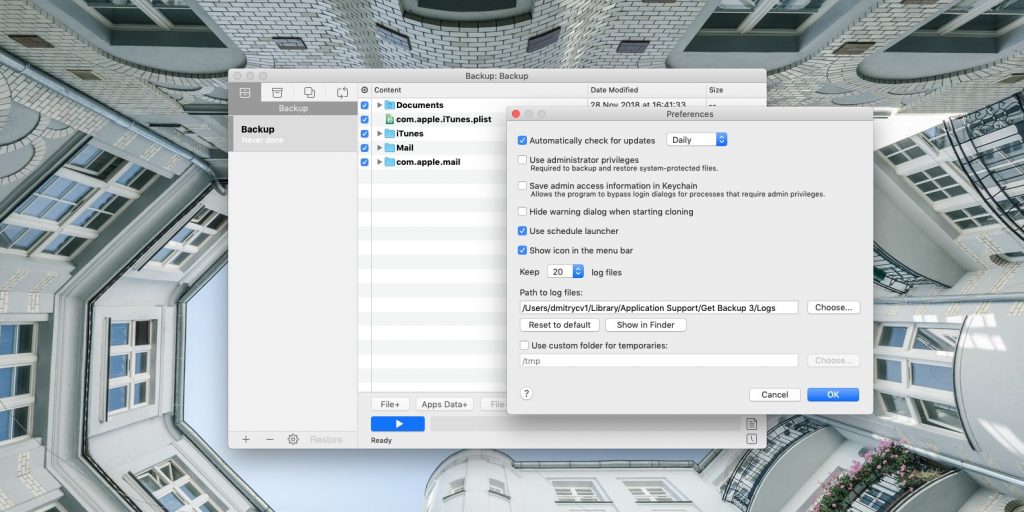This screenshot has width=1024, height=512.
Task: Select the Synchronize tab icon
Action: click(x=342, y=92)
